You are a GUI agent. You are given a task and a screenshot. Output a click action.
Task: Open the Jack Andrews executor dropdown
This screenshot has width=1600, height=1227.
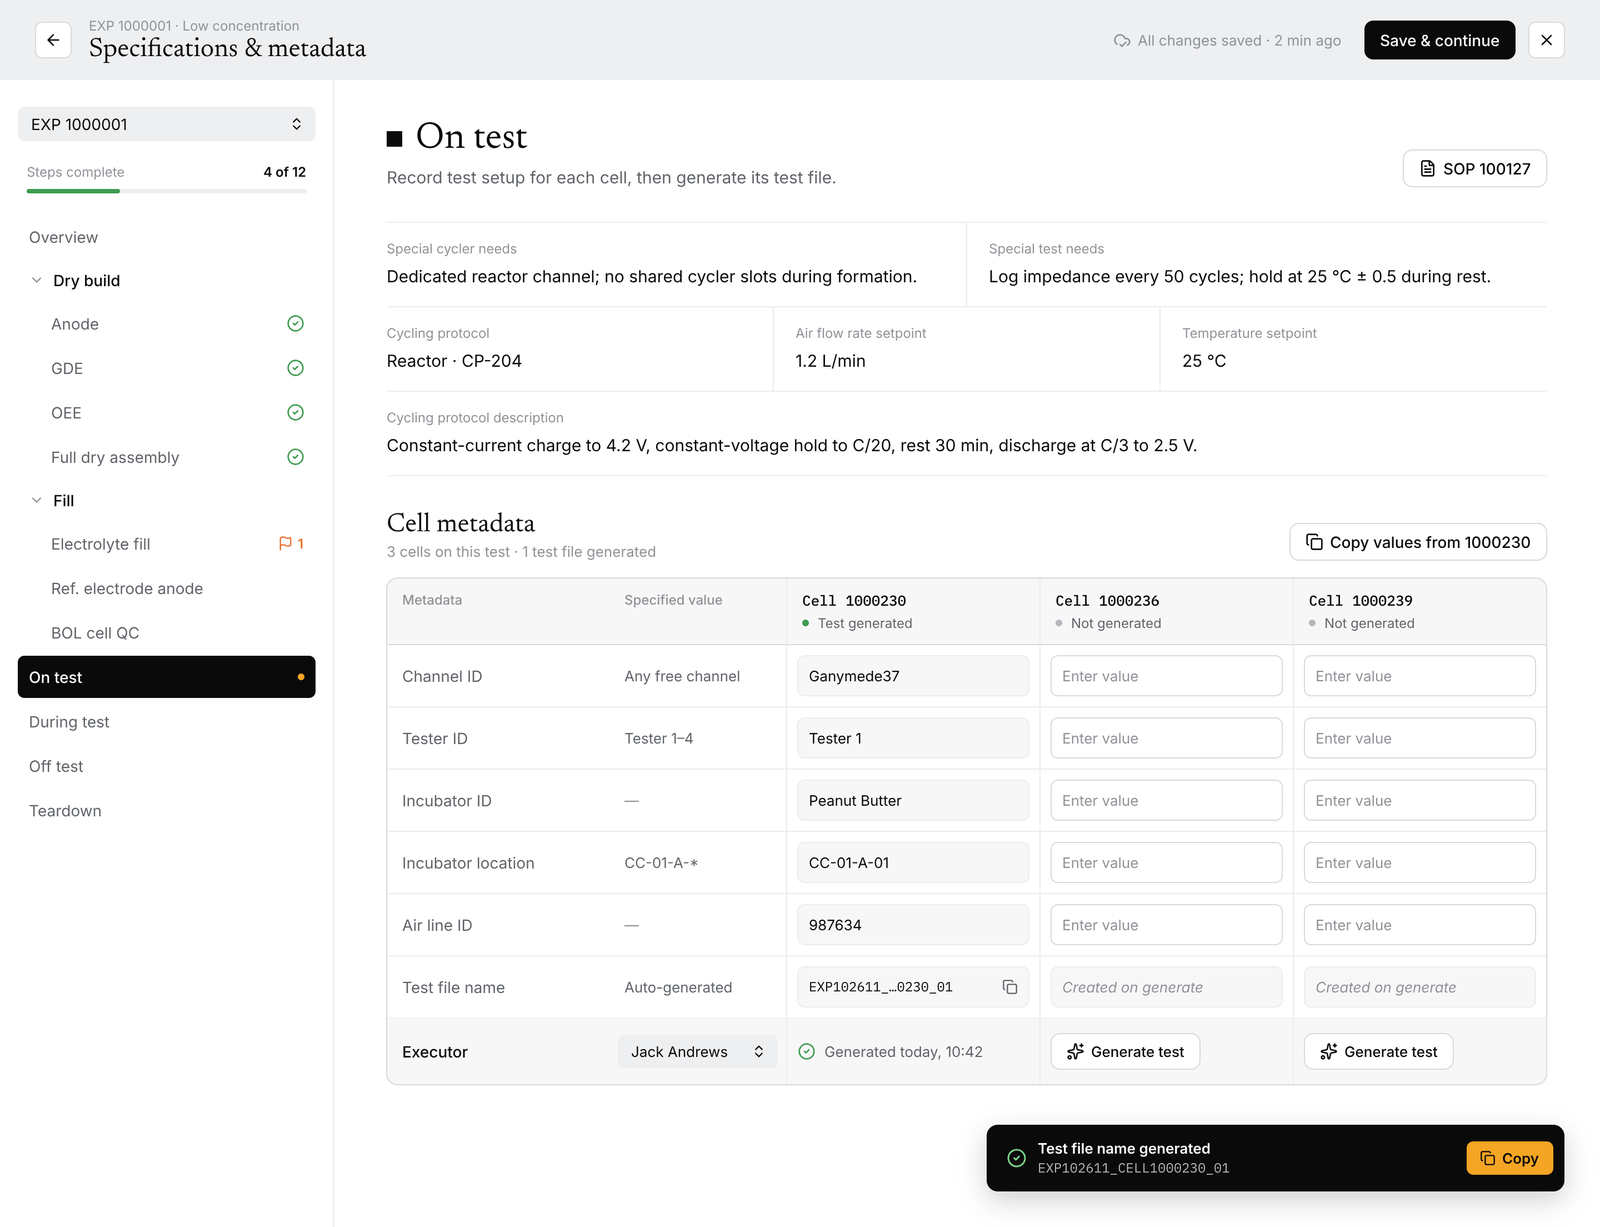[697, 1051]
